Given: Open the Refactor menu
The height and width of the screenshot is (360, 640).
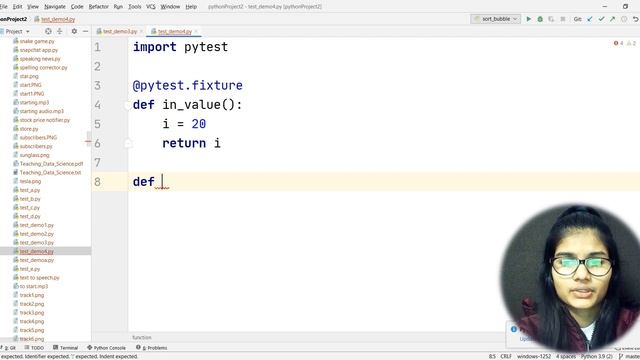Looking at the screenshot, I should click(x=98, y=7).
